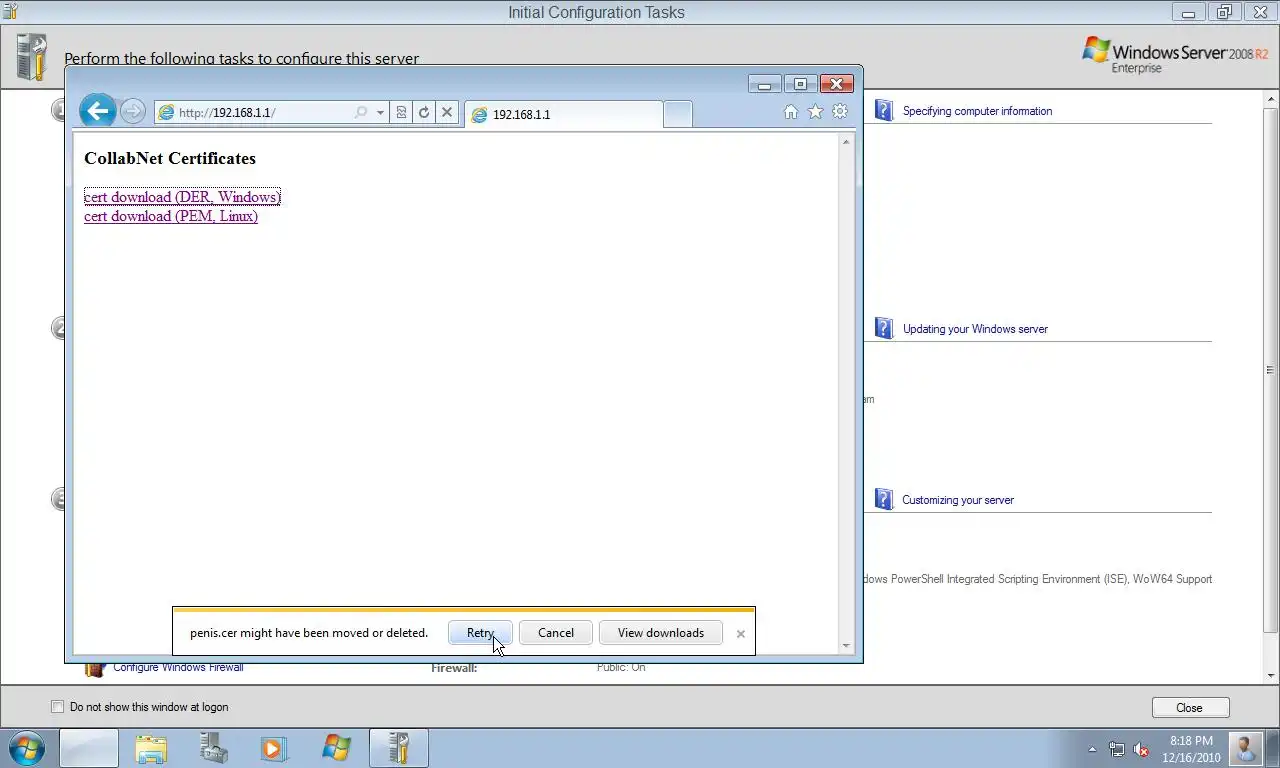Click the user picture tray icon
This screenshot has height=768, width=1280.
1246,748
